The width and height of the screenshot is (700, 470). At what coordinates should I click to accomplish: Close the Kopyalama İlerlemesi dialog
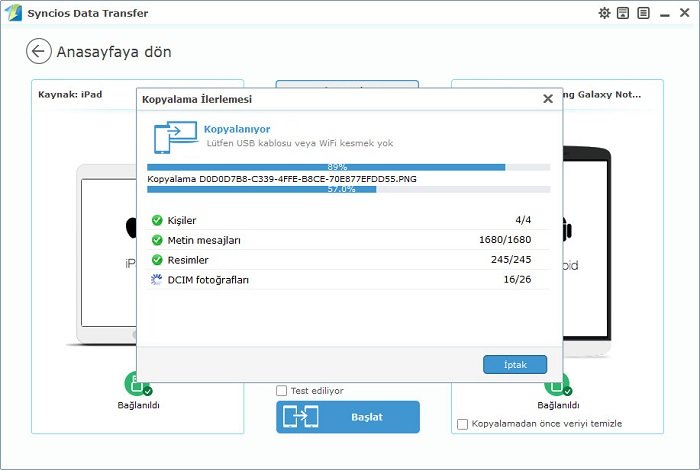click(x=548, y=99)
